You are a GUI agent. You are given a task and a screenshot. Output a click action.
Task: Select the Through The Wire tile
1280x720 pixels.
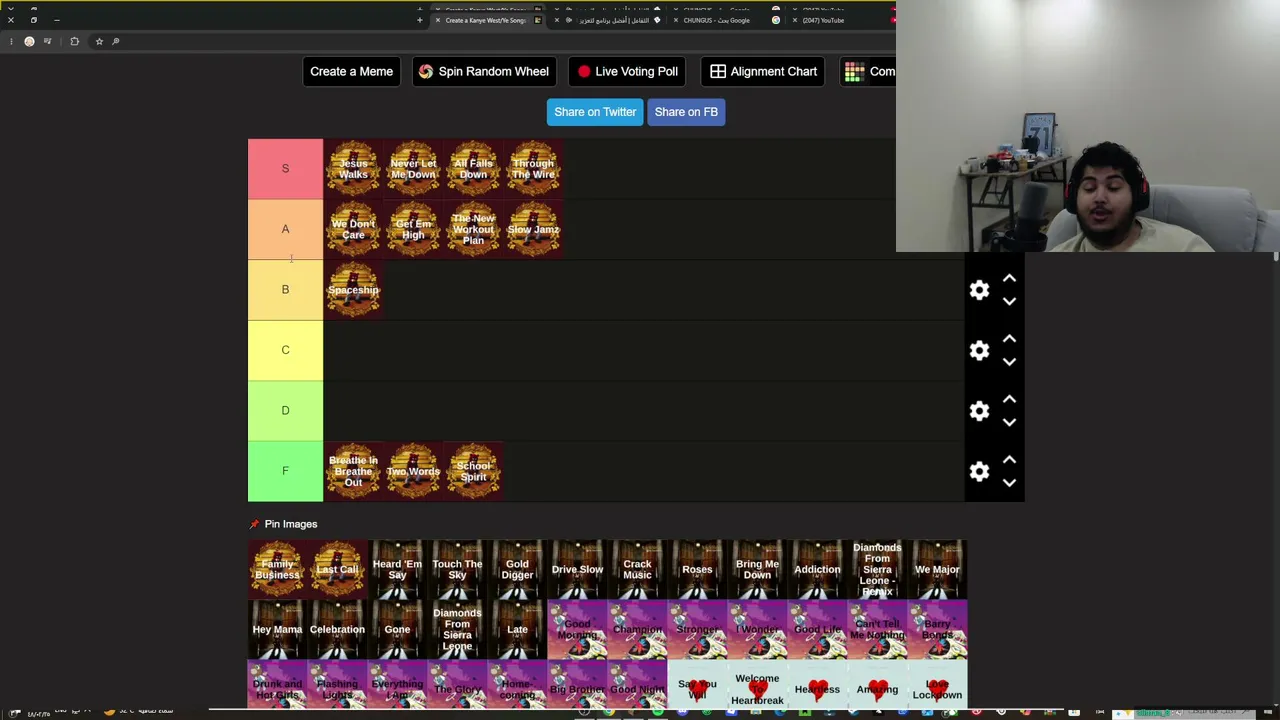[533, 169]
